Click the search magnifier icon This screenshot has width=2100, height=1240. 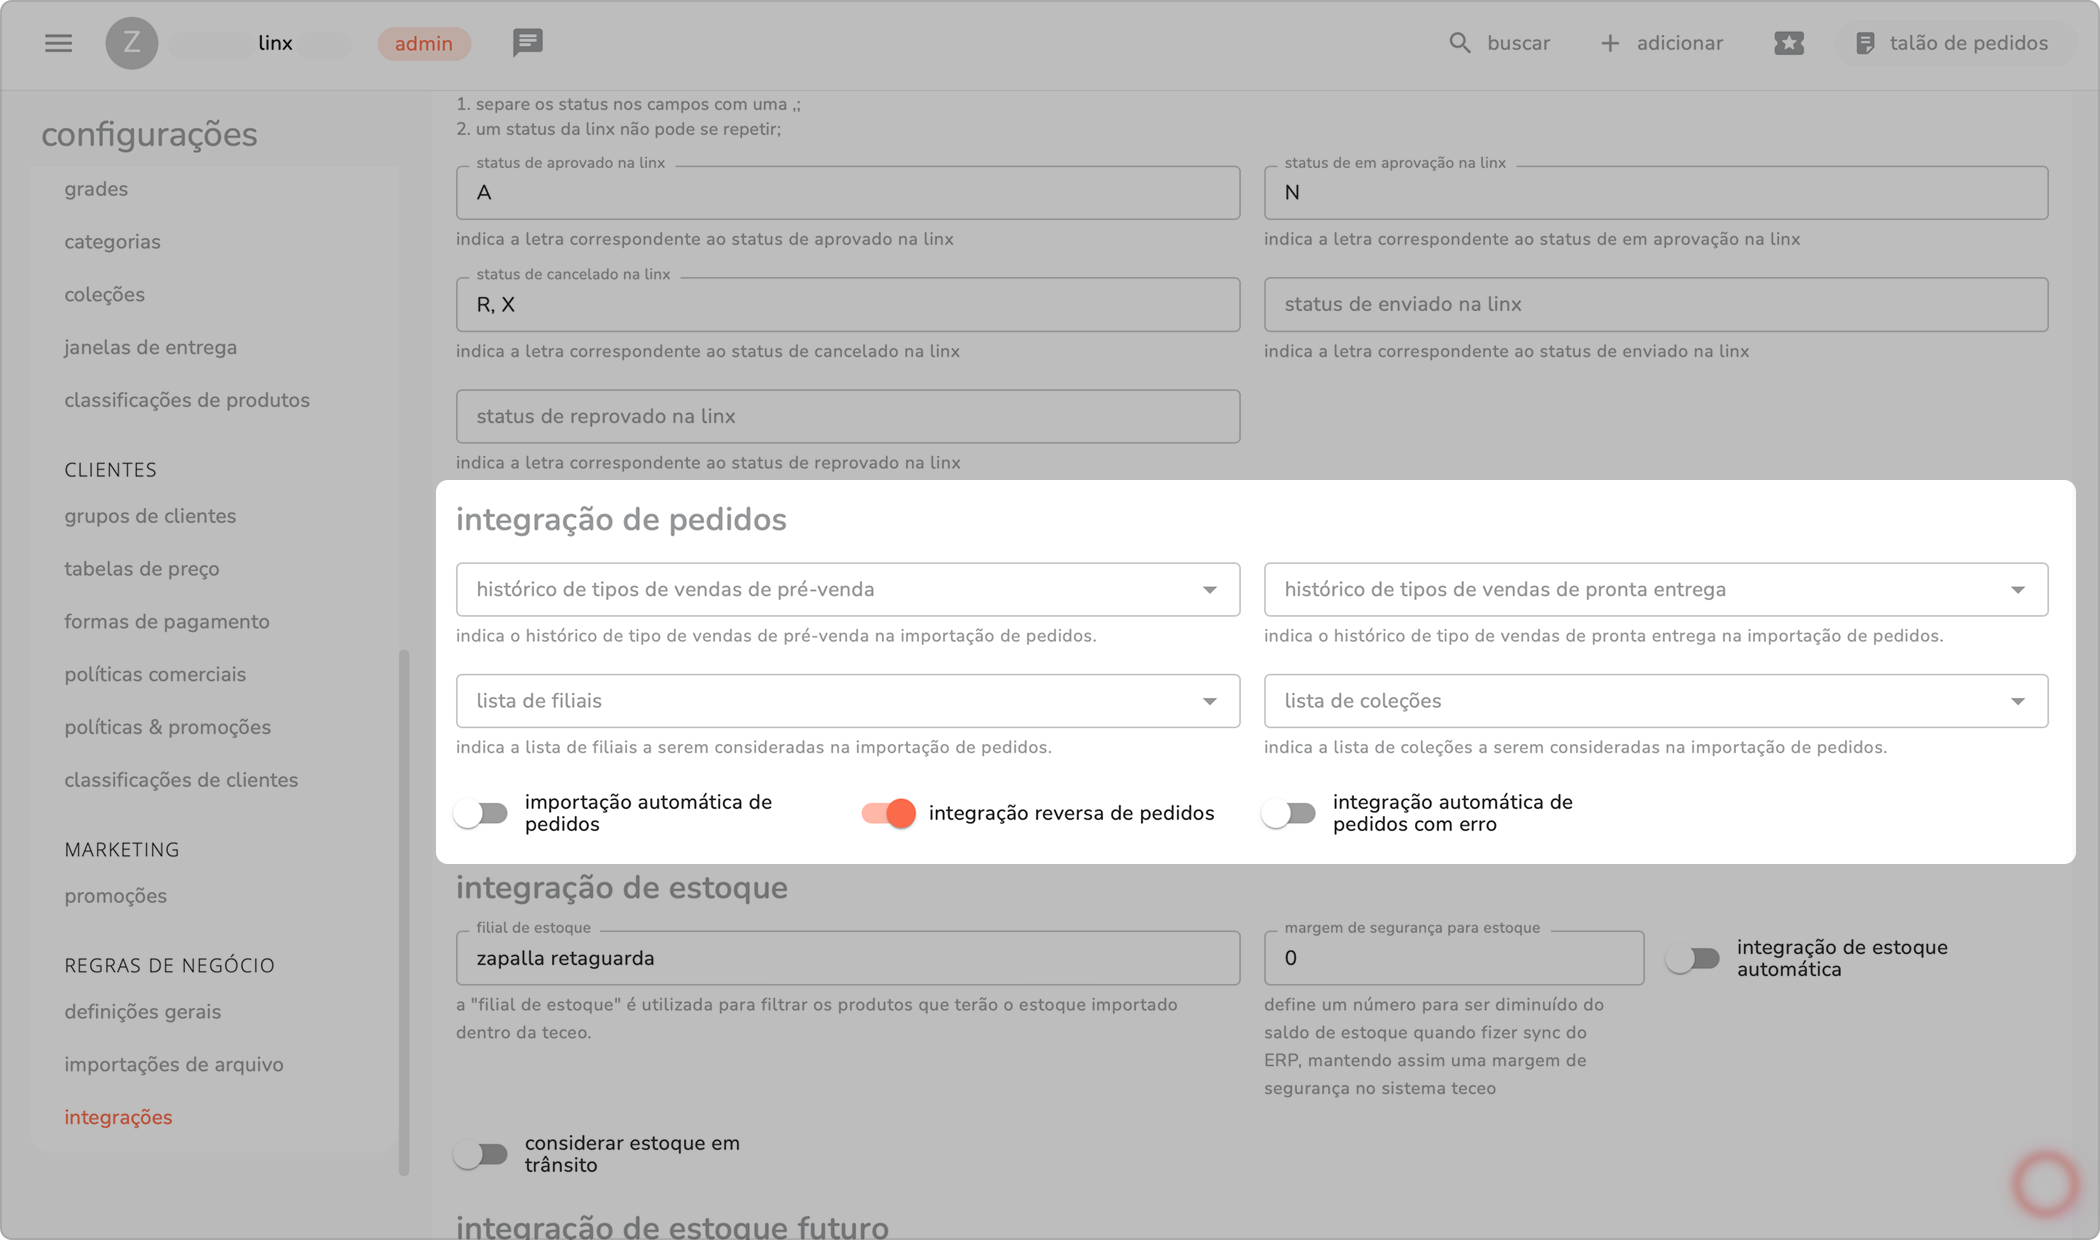(1459, 43)
